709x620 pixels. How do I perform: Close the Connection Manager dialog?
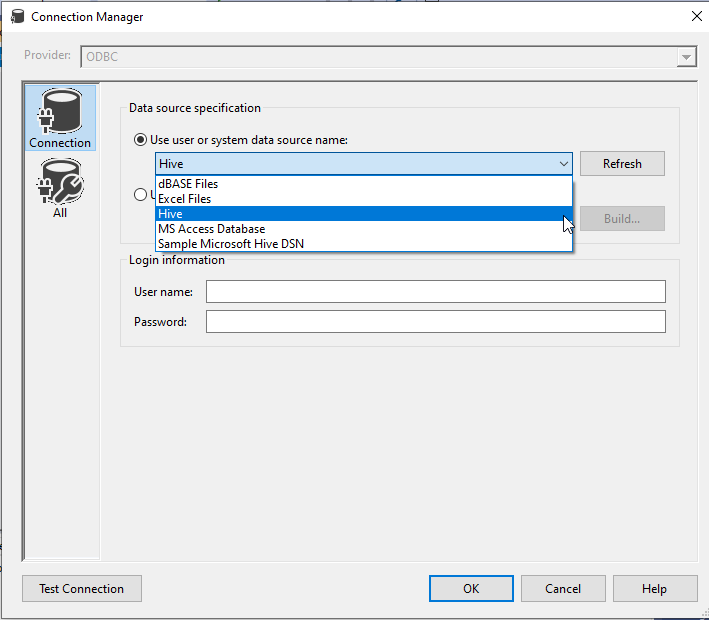[695, 16]
